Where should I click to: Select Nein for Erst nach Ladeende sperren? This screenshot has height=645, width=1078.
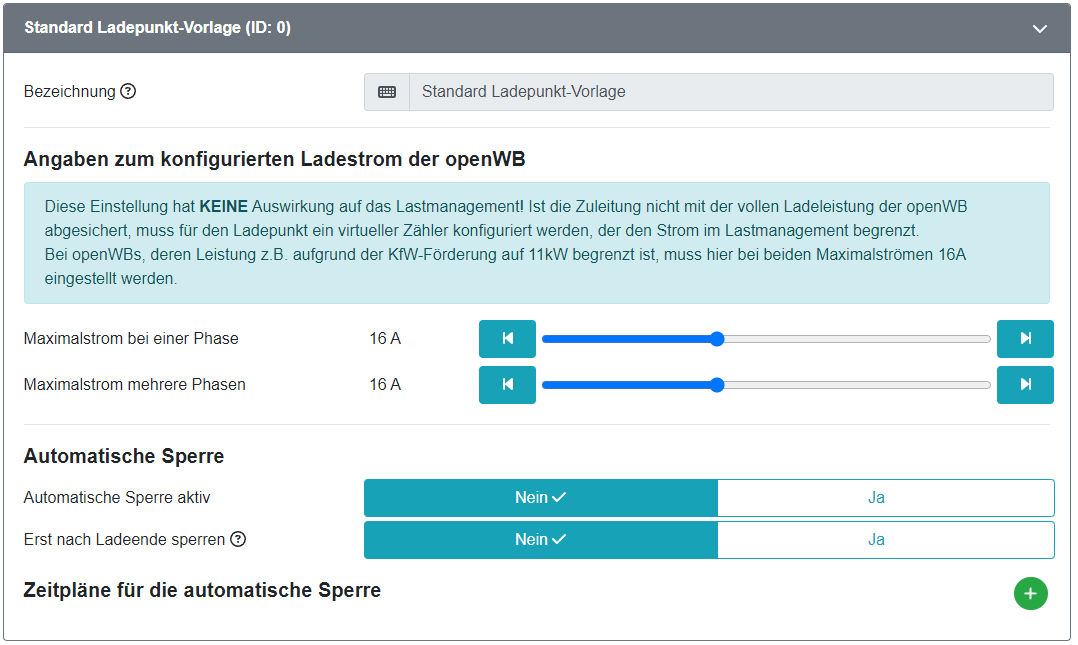click(540, 540)
